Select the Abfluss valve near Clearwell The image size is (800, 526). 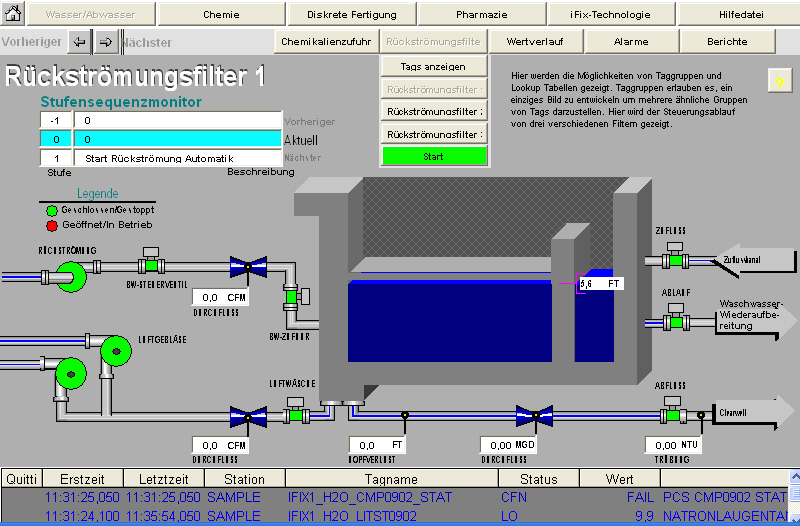tap(670, 414)
